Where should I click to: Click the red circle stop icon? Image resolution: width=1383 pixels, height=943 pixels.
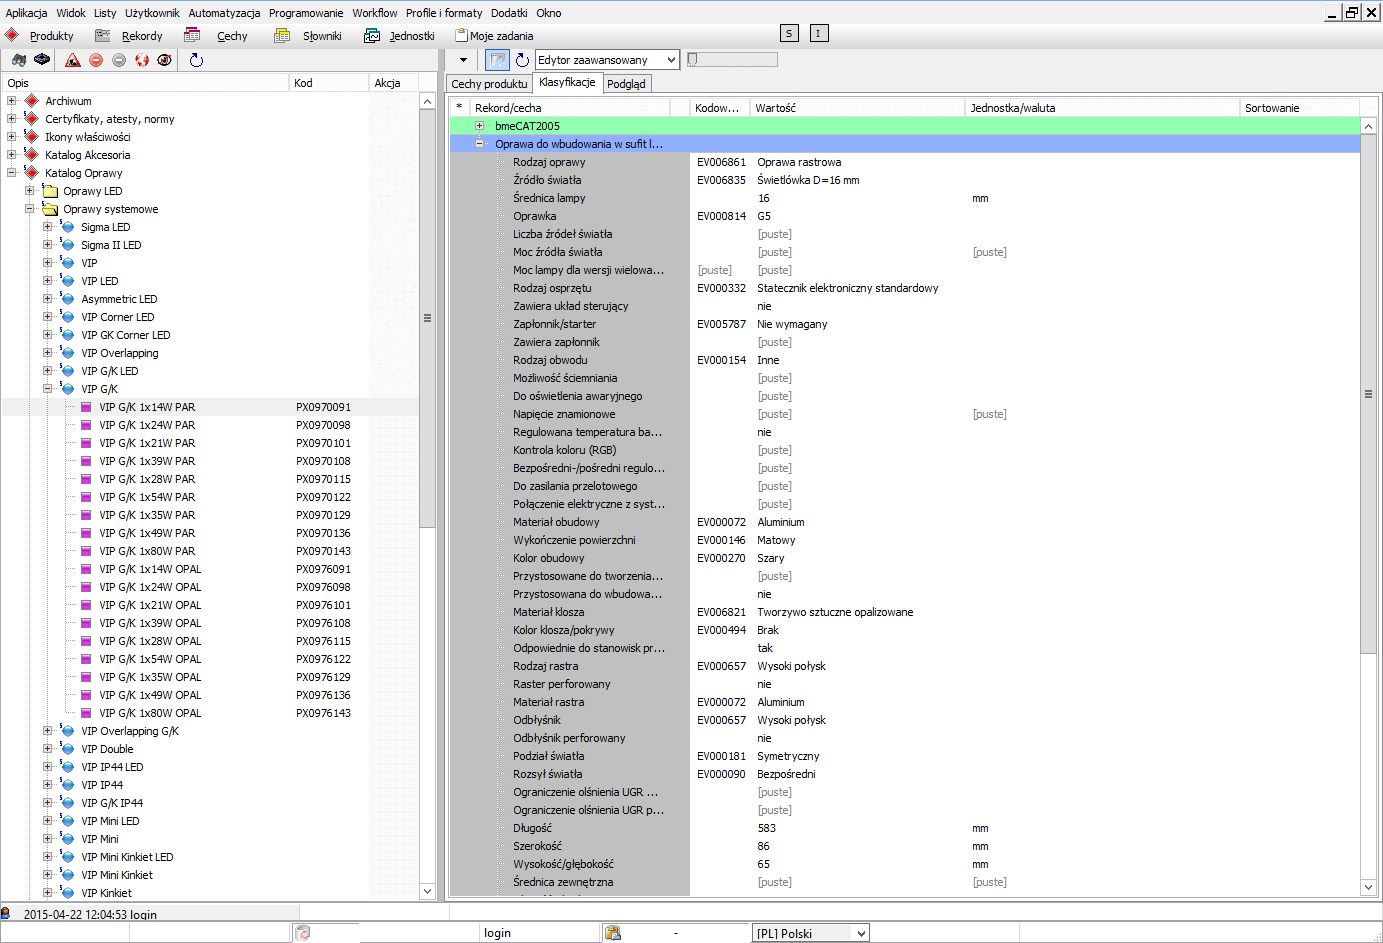click(96, 60)
